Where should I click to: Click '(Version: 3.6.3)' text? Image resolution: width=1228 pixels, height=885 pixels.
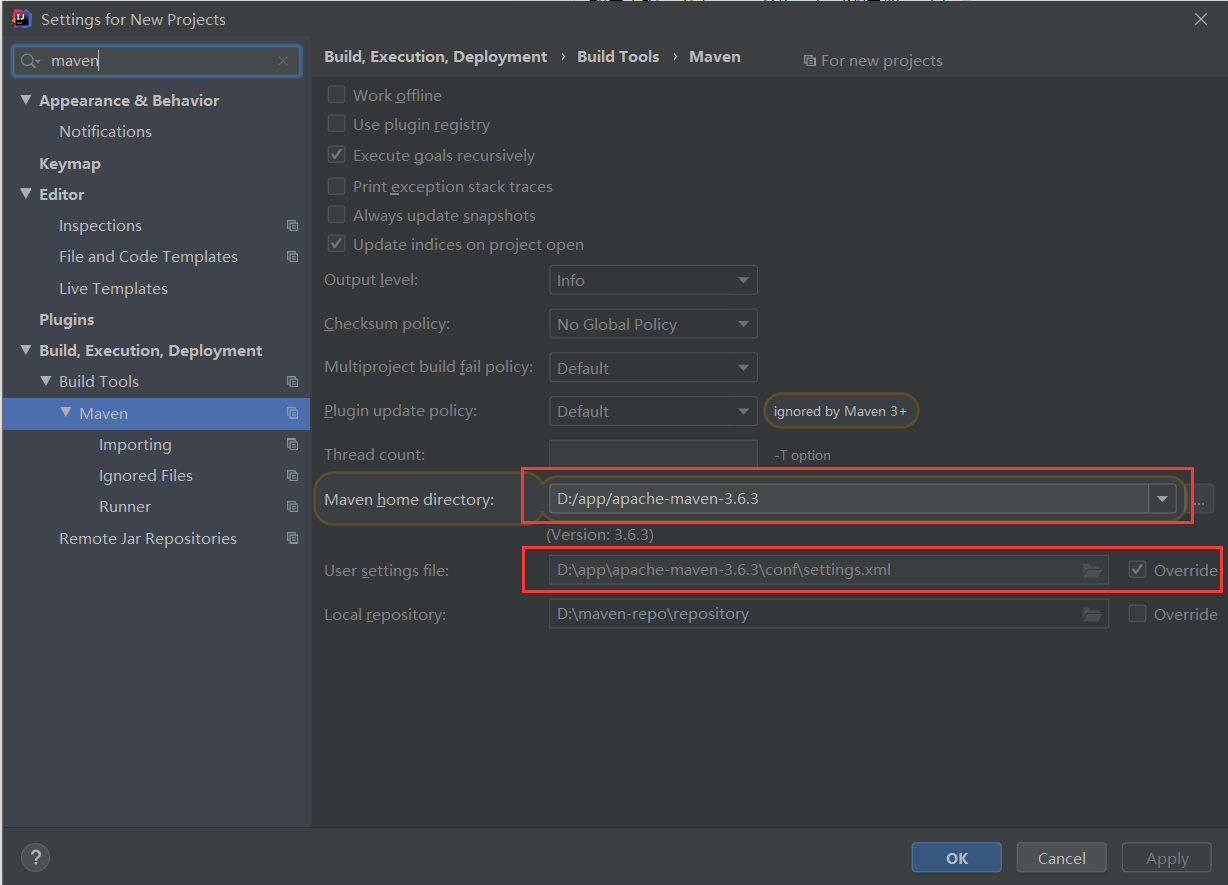(x=600, y=535)
